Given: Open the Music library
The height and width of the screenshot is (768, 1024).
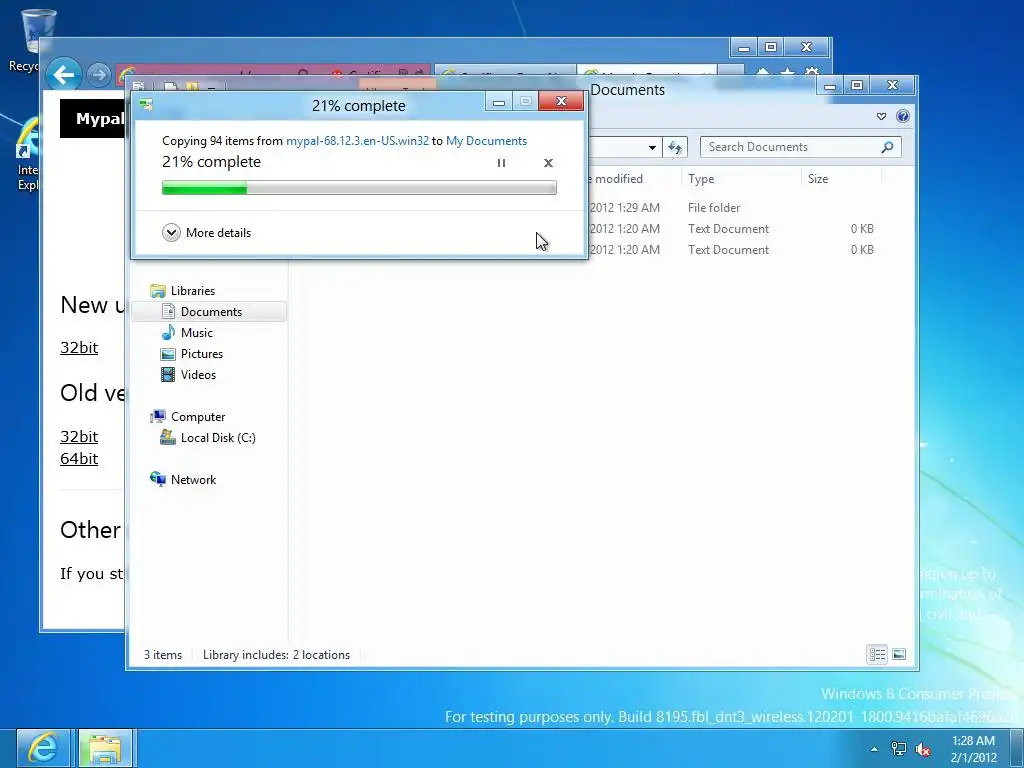Looking at the screenshot, I should pyautogui.click(x=197, y=332).
